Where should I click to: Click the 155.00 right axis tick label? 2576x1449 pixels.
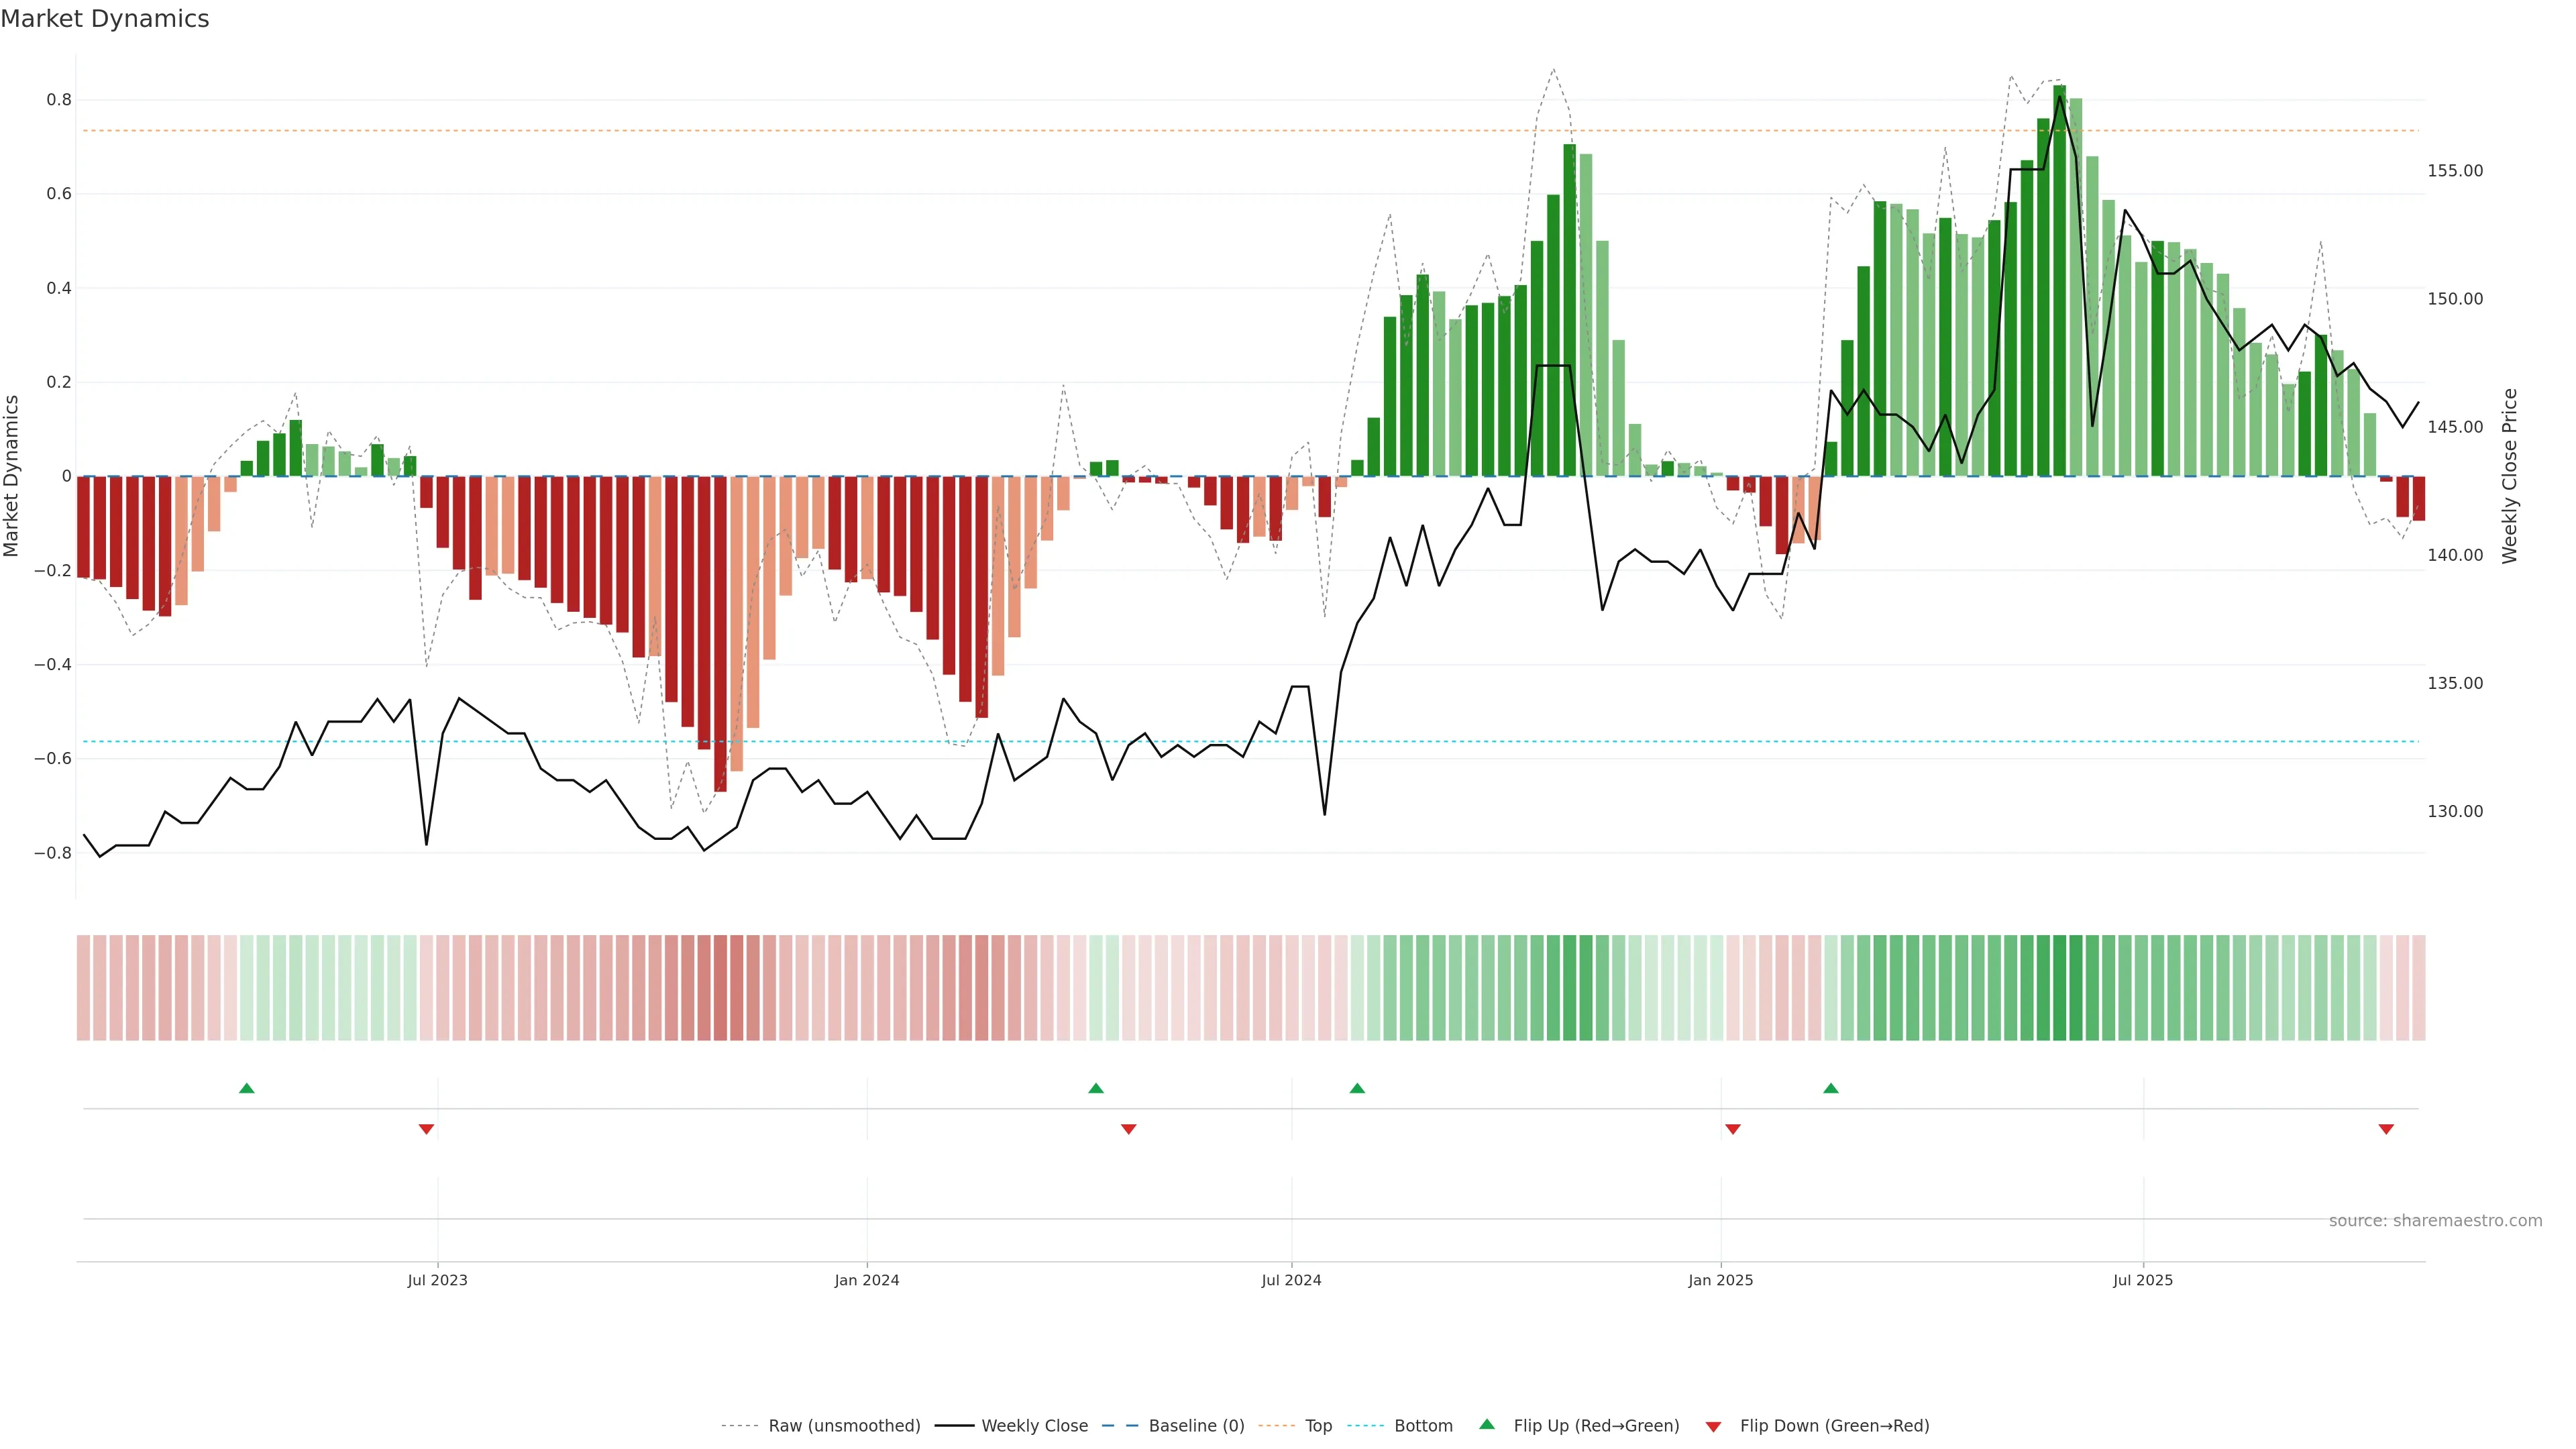click(x=2455, y=171)
